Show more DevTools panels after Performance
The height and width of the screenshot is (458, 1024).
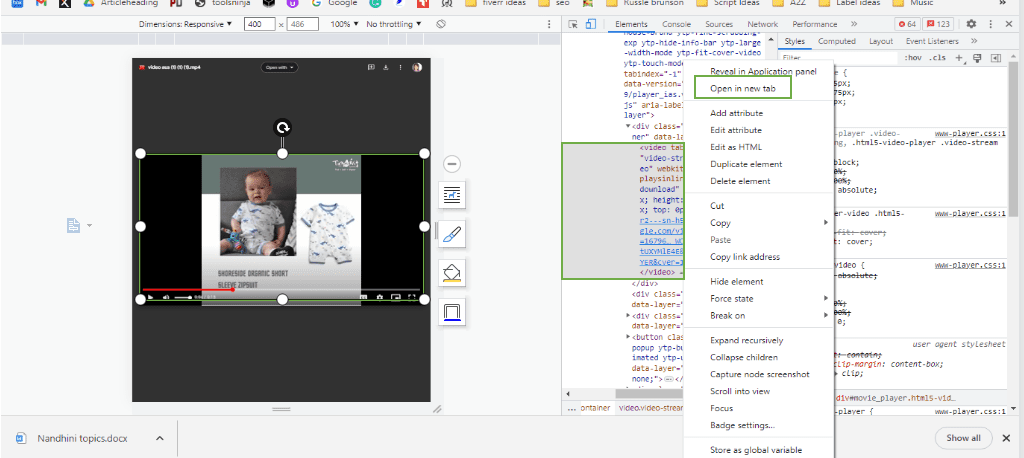click(x=854, y=24)
